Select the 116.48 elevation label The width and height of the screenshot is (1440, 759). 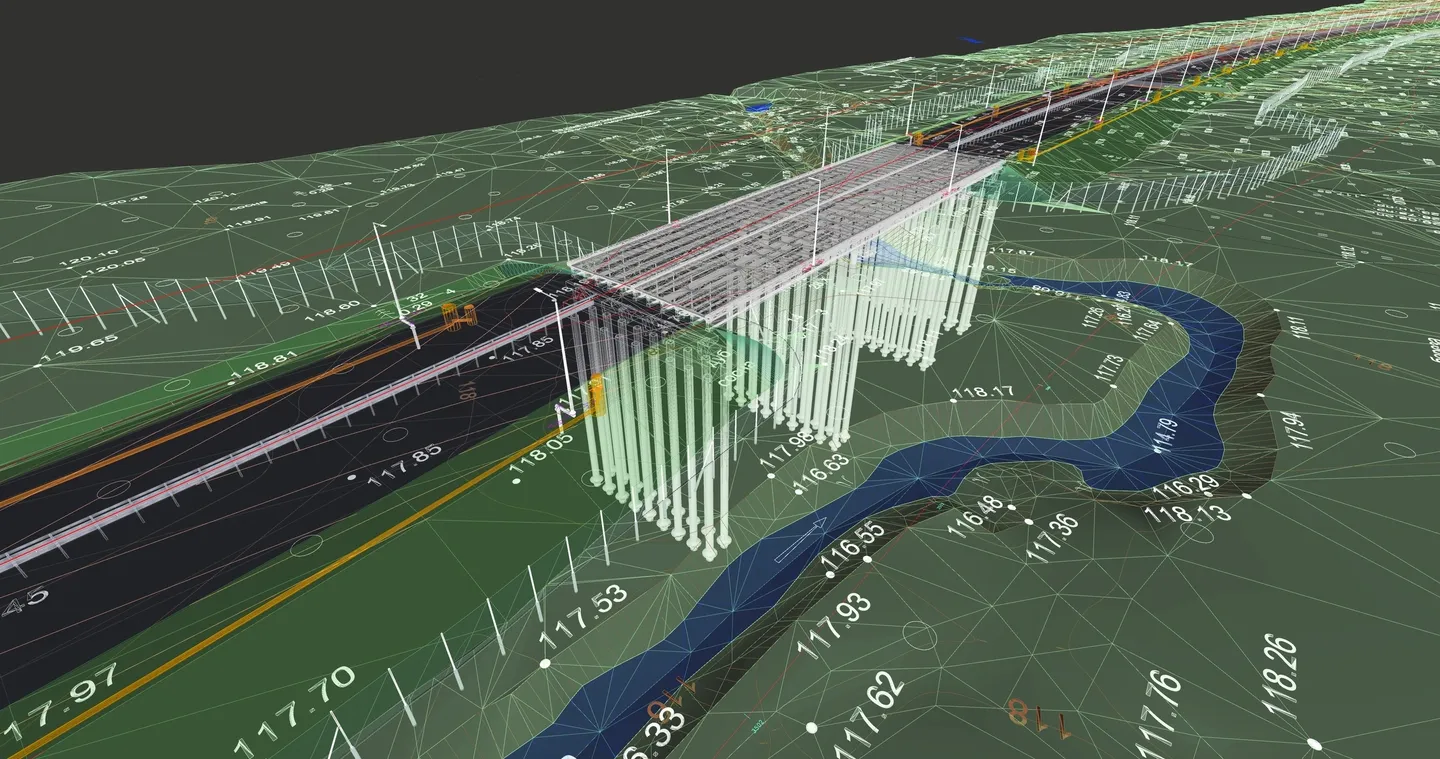974,519
